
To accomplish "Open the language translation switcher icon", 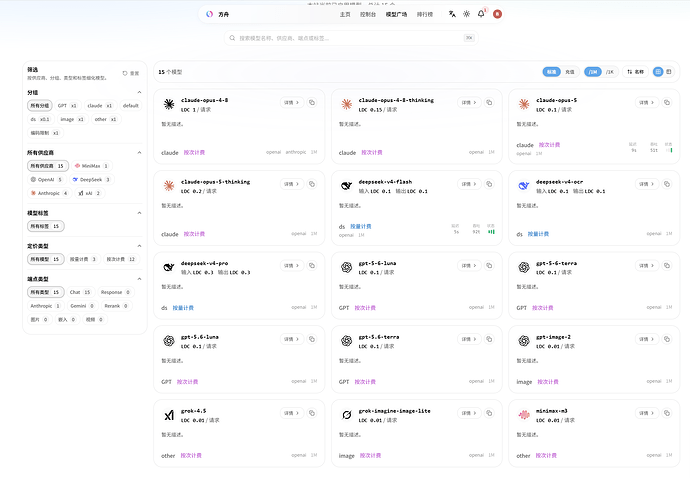I will tap(452, 14).
